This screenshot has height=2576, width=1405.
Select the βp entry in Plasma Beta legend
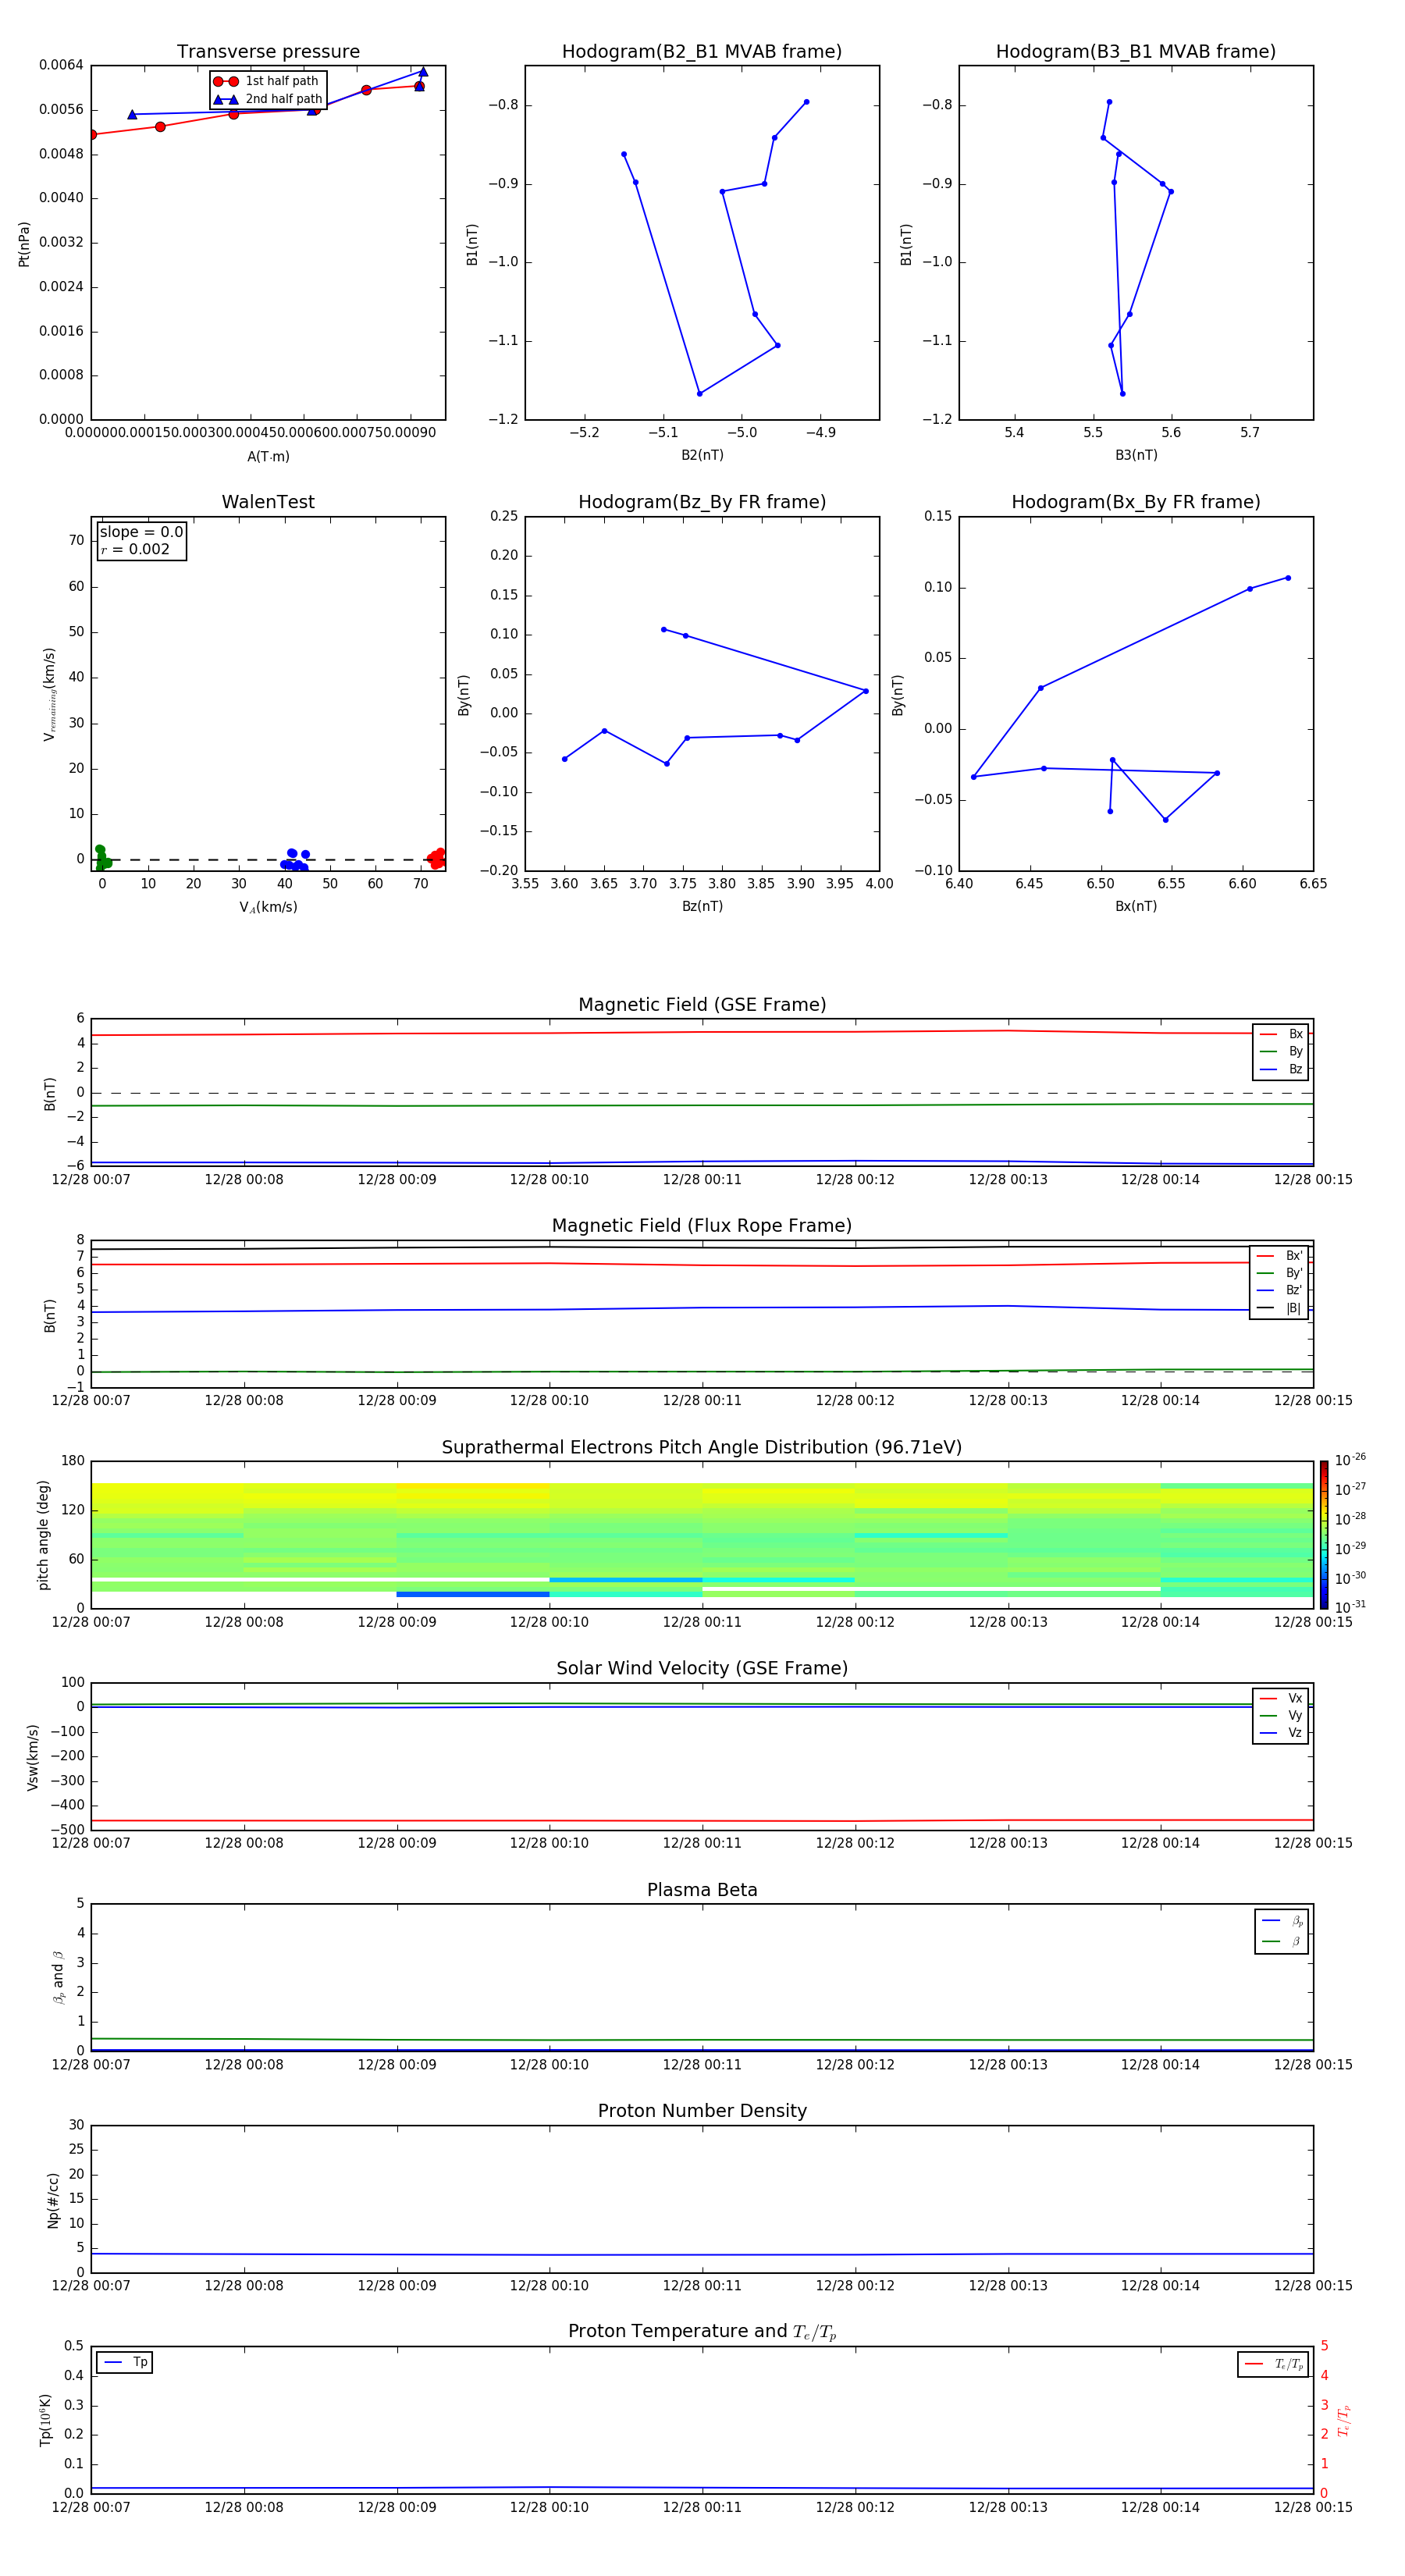pos(1282,1921)
